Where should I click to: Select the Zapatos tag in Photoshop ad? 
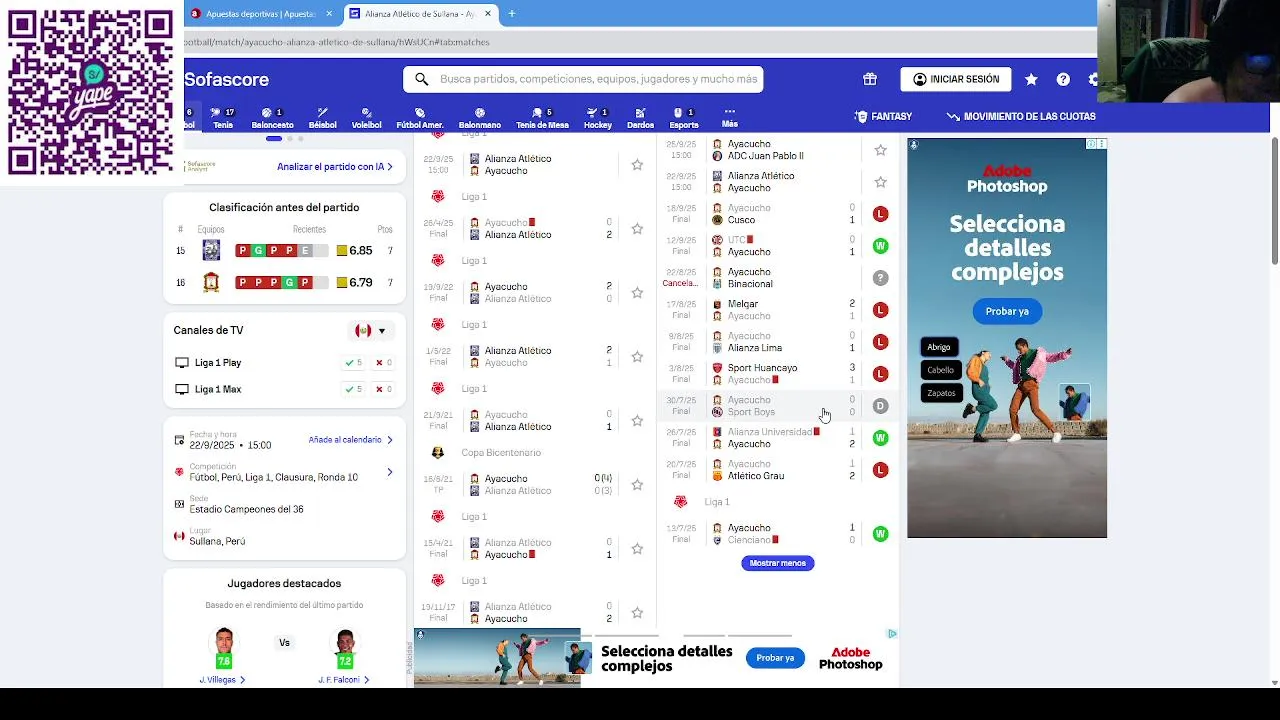point(941,393)
